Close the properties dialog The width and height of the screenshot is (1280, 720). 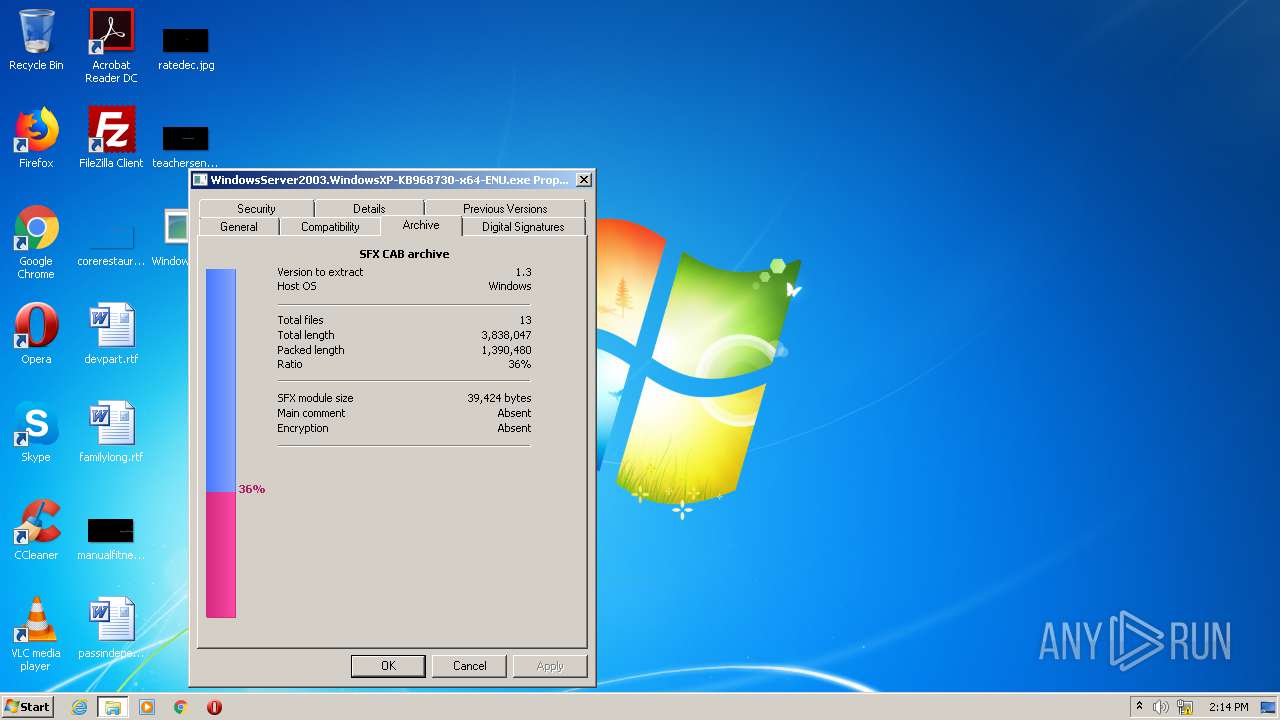(584, 180)
